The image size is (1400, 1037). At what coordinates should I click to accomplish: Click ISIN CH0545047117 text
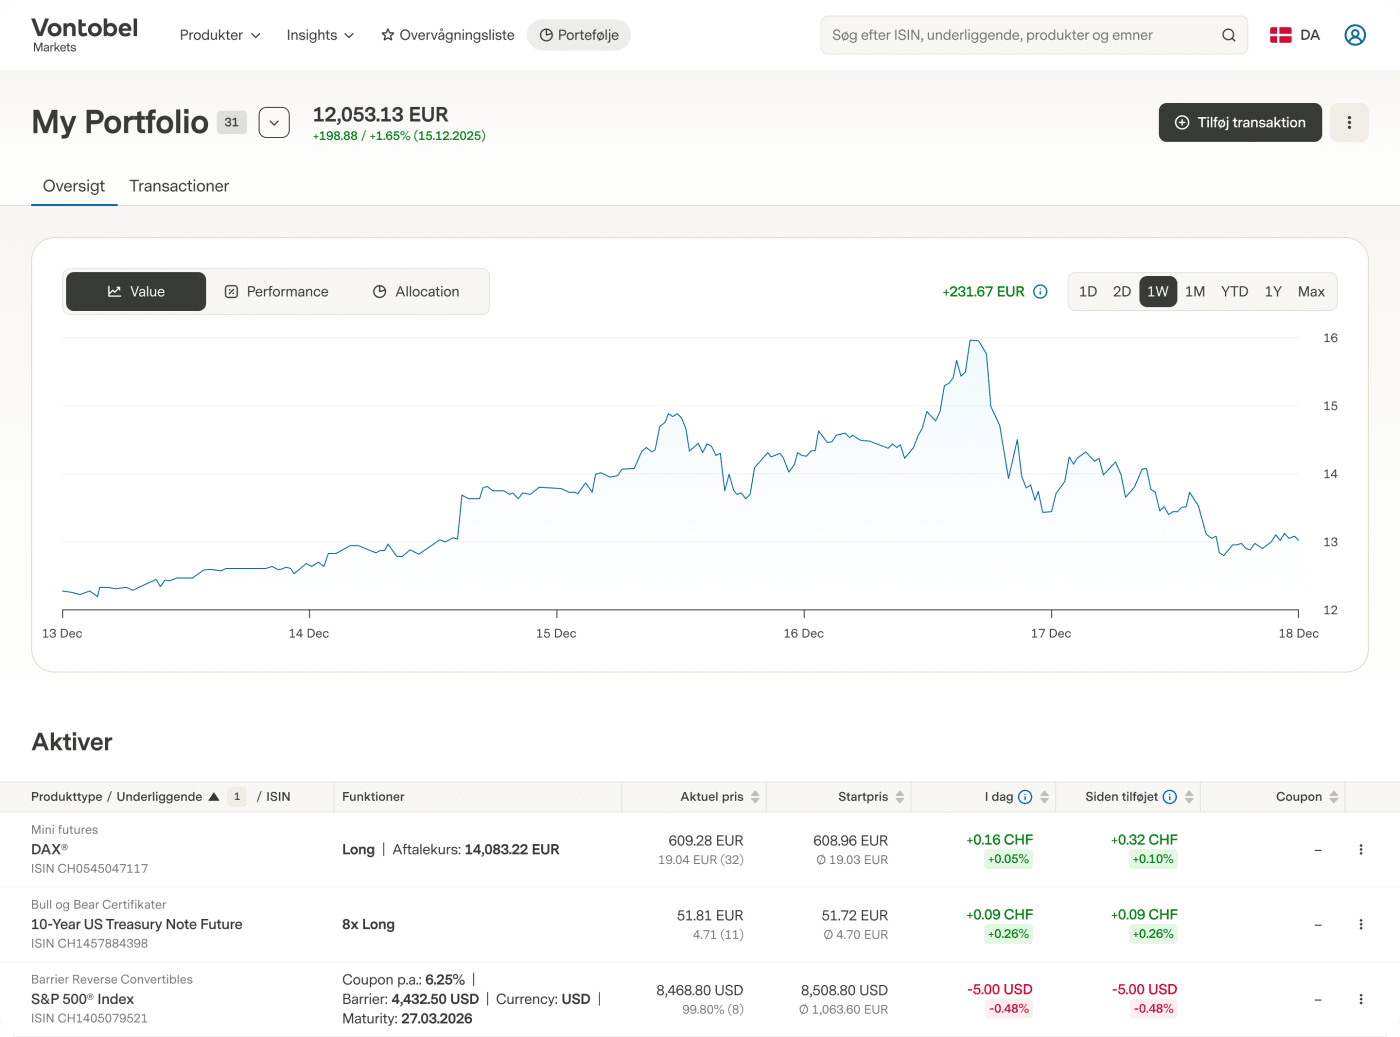pos(89,869)
